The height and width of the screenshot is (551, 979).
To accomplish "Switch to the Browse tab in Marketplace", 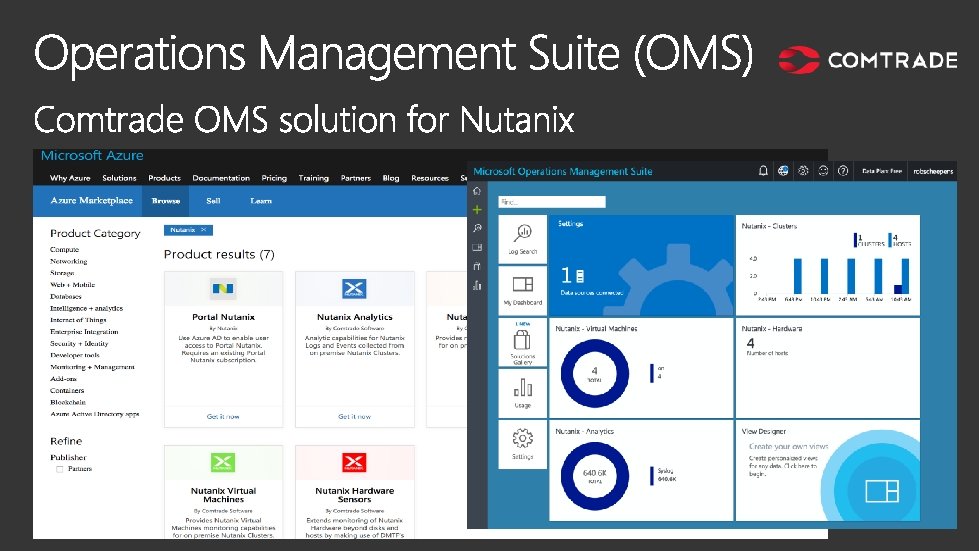I will 165,201.
